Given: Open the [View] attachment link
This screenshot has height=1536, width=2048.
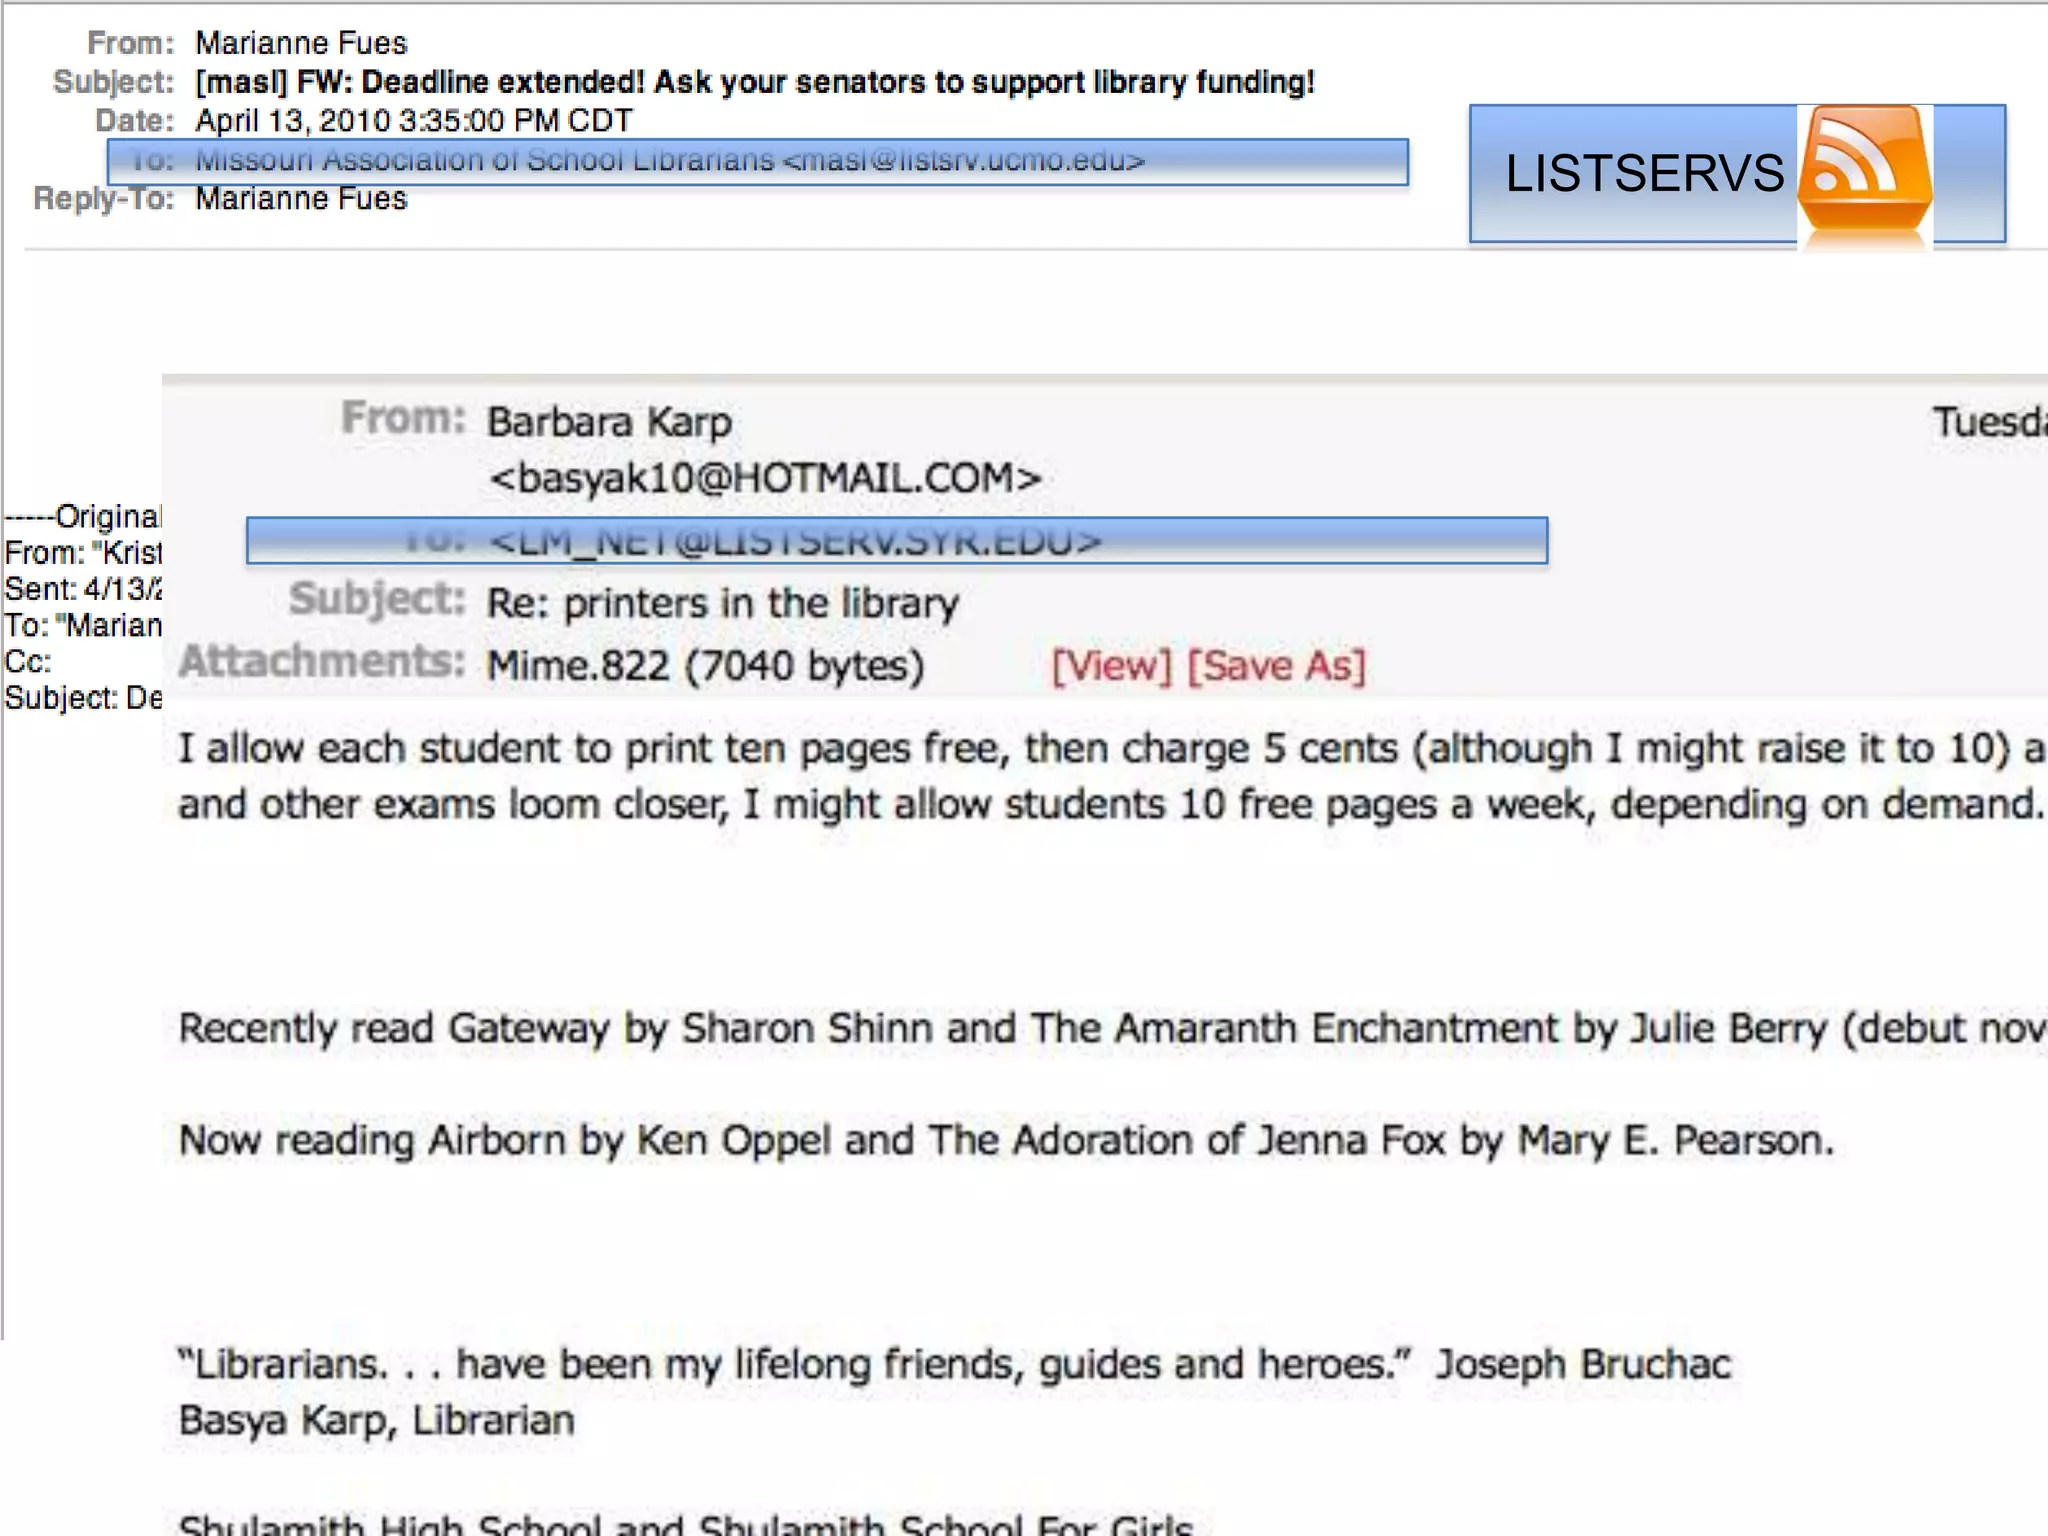Looking at the screenshot, I should [x=1111, y=665].
